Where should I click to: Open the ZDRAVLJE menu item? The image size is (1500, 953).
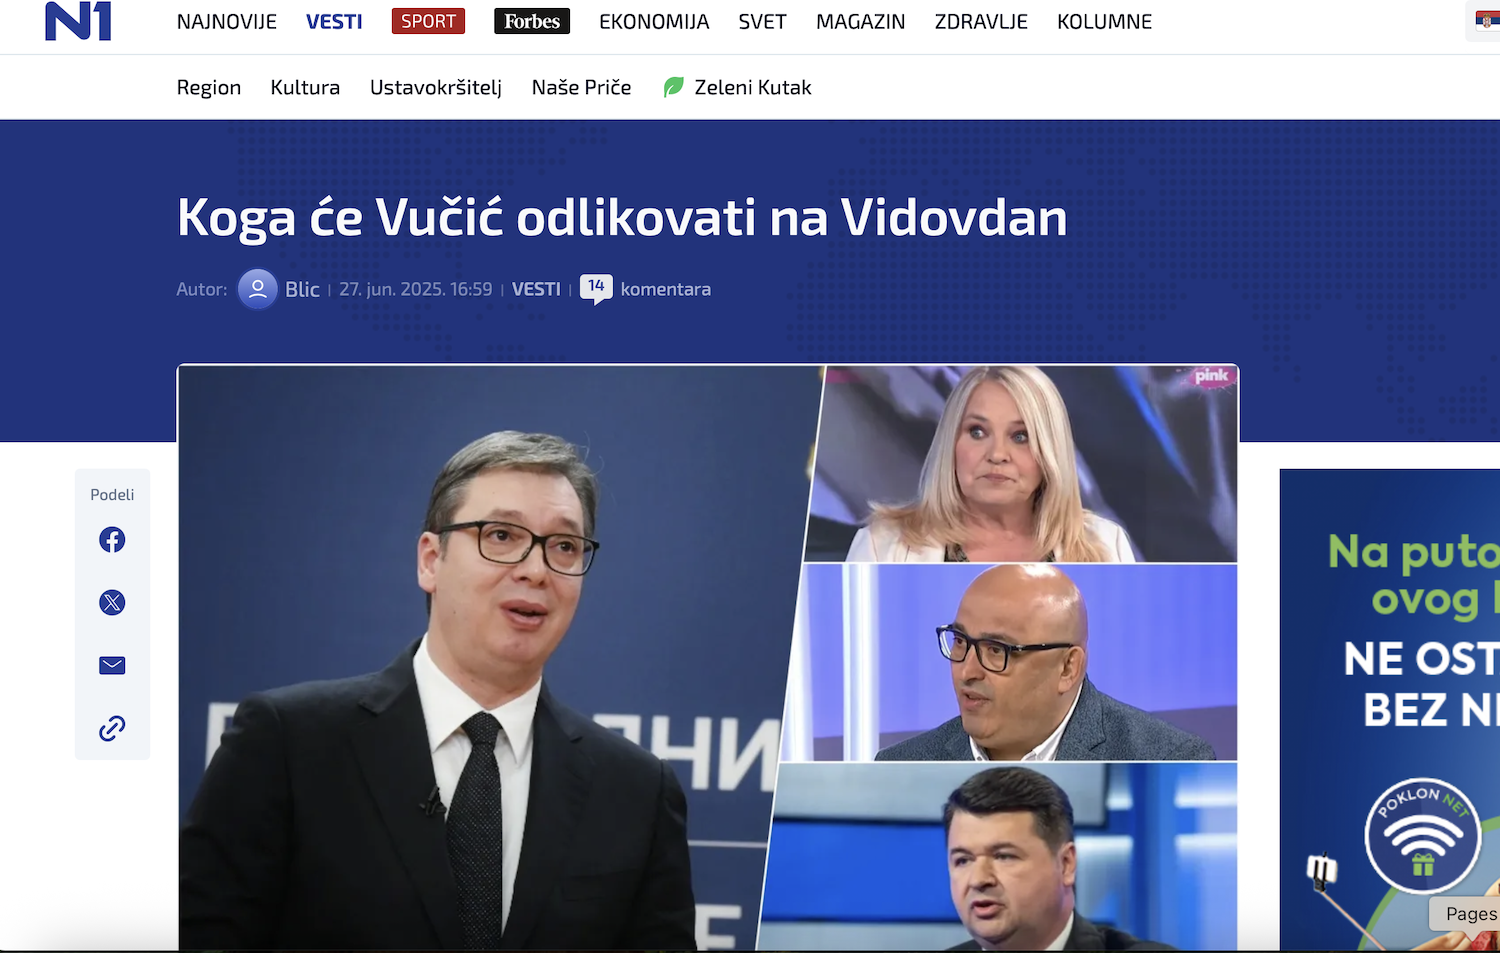(x=981, y=21)
